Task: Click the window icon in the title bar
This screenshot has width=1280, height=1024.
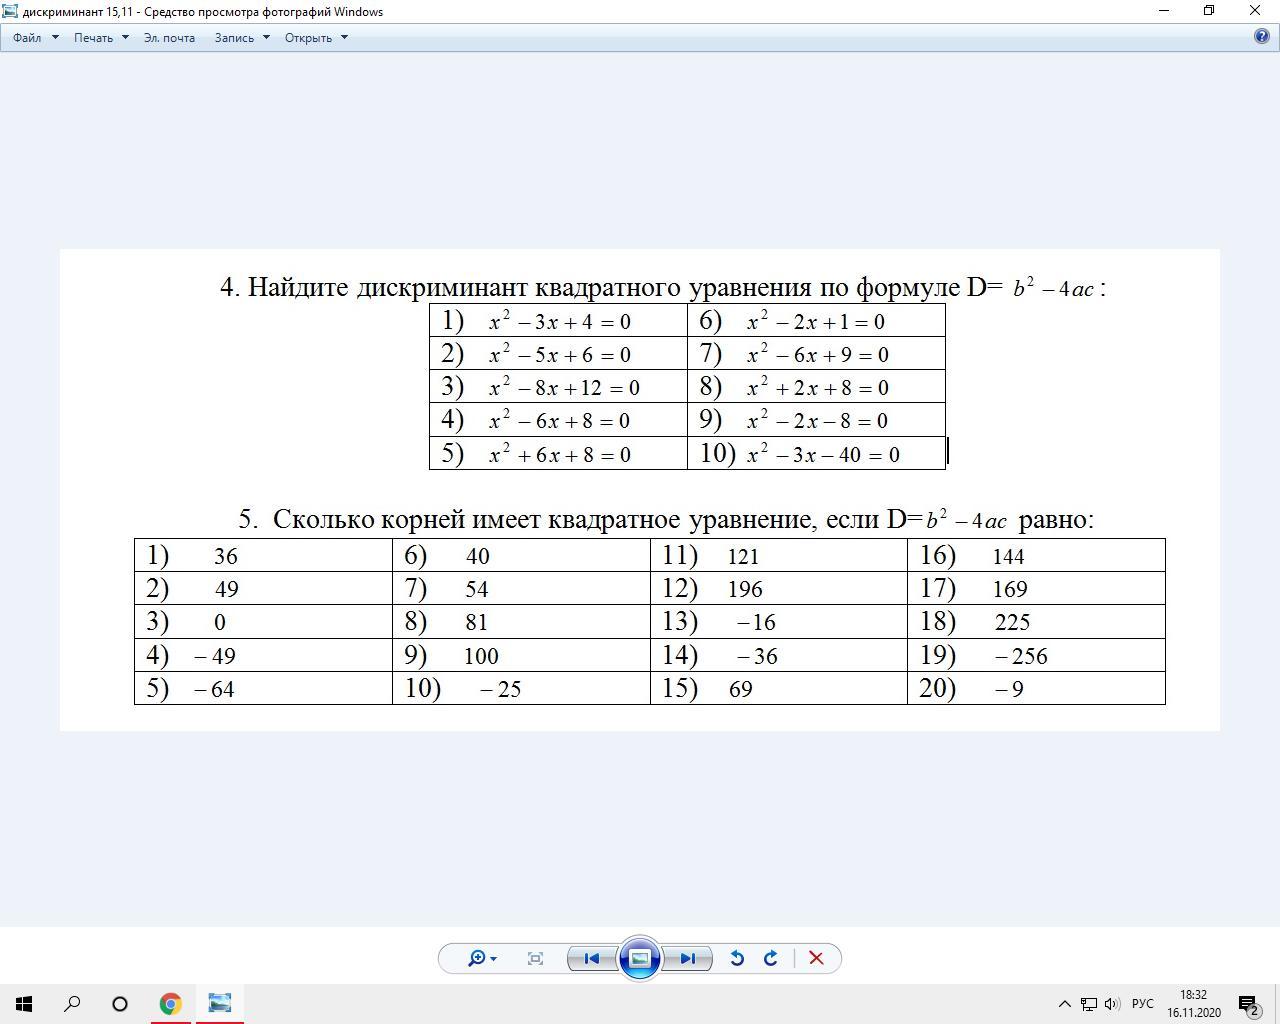Action: pyautogui.click(x=10, y=11)
